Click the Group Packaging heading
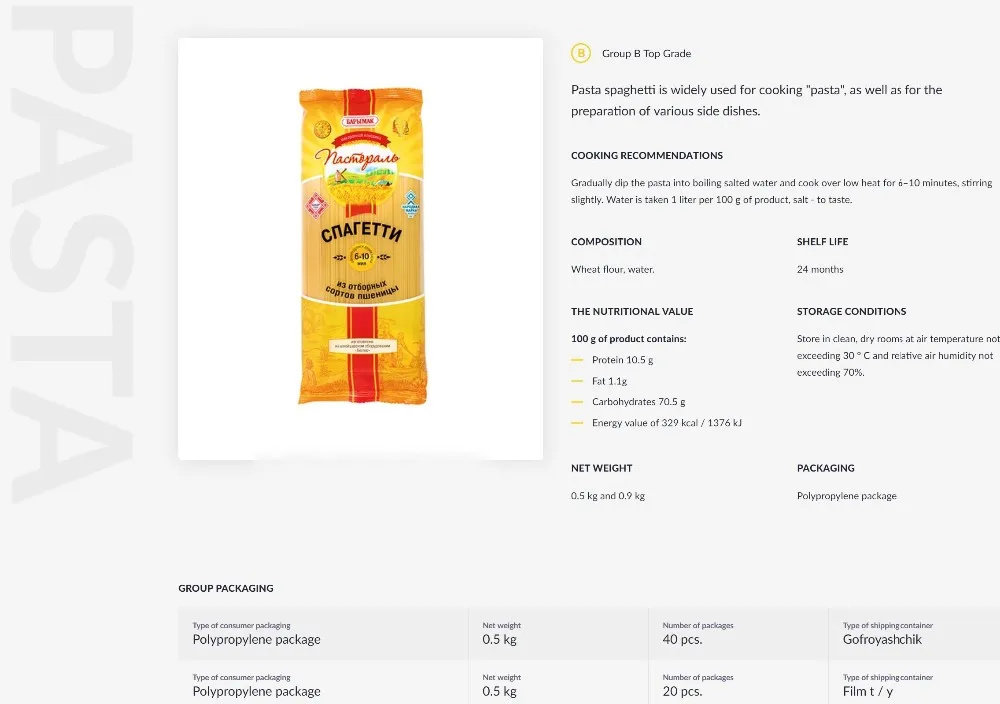This screenshot has width=1000, height=704. click(x=226, y=588)
